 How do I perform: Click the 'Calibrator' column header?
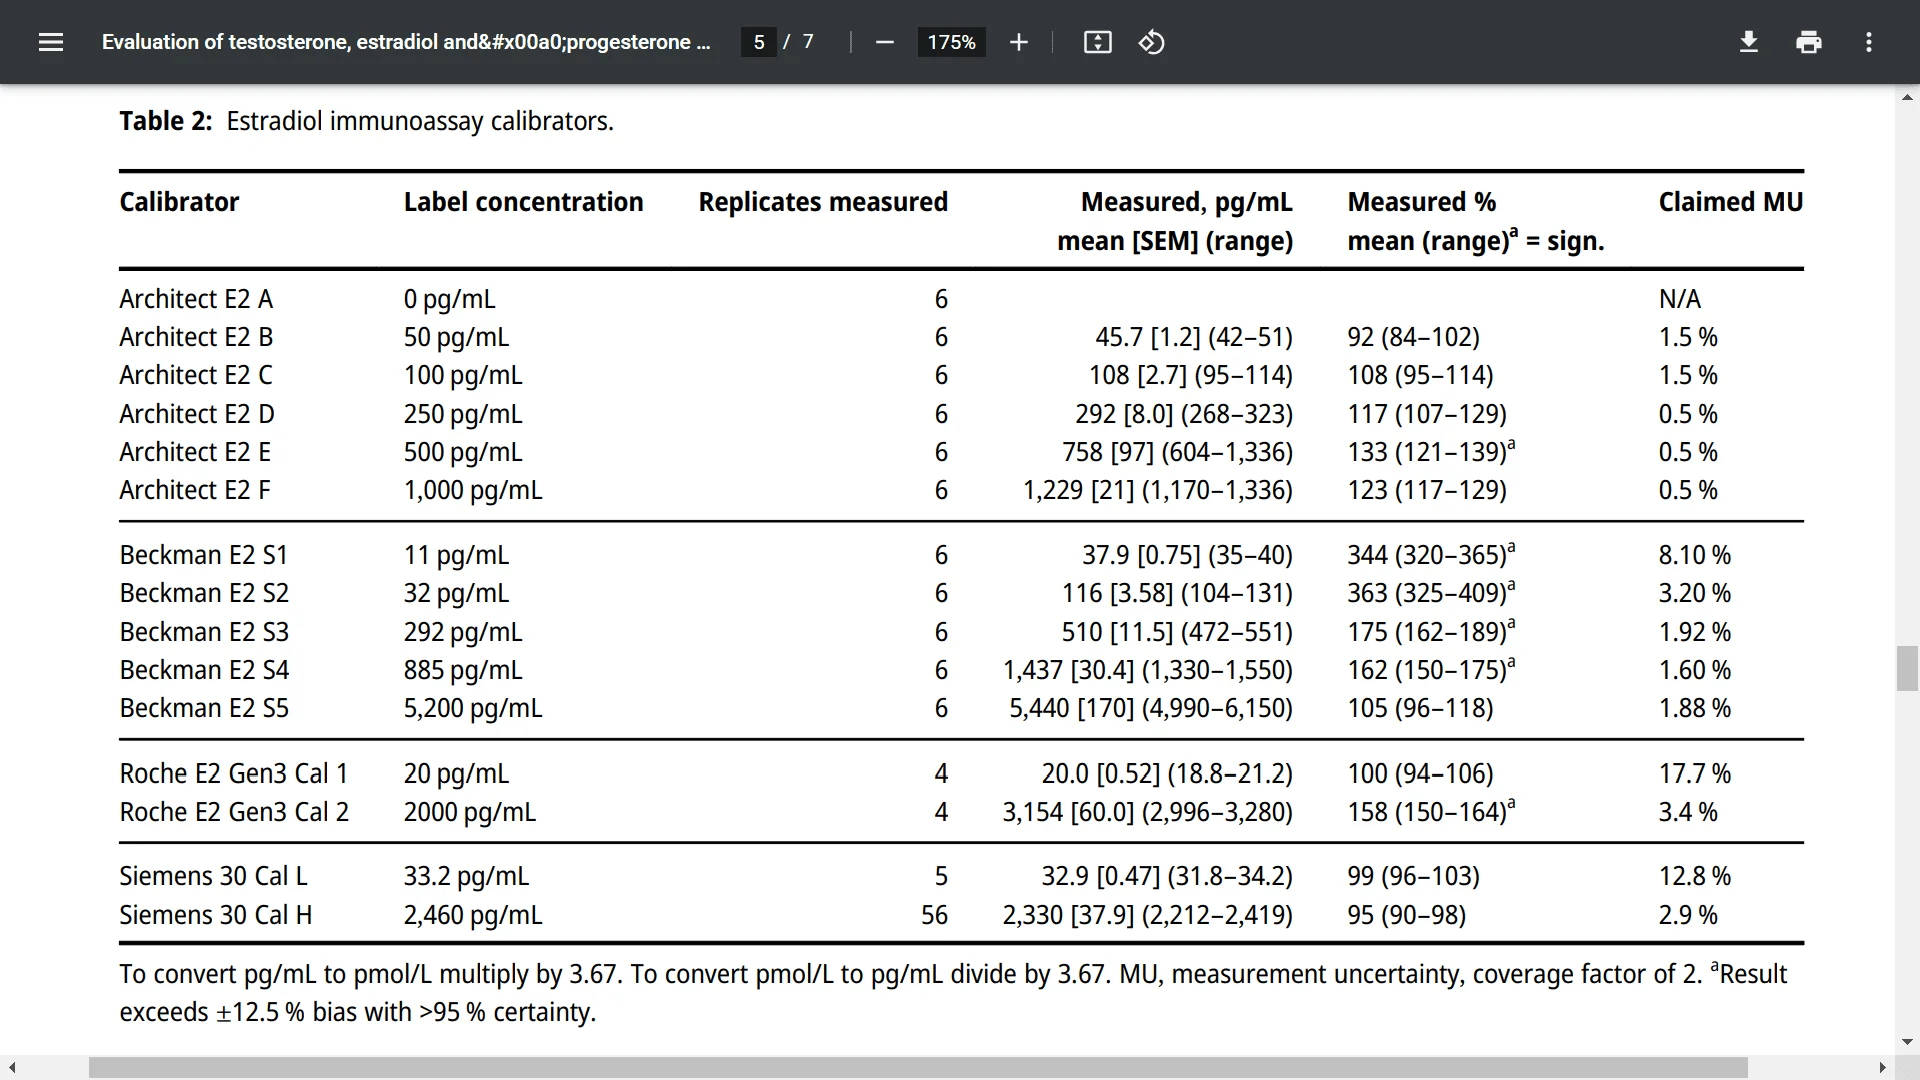(179, 202)
